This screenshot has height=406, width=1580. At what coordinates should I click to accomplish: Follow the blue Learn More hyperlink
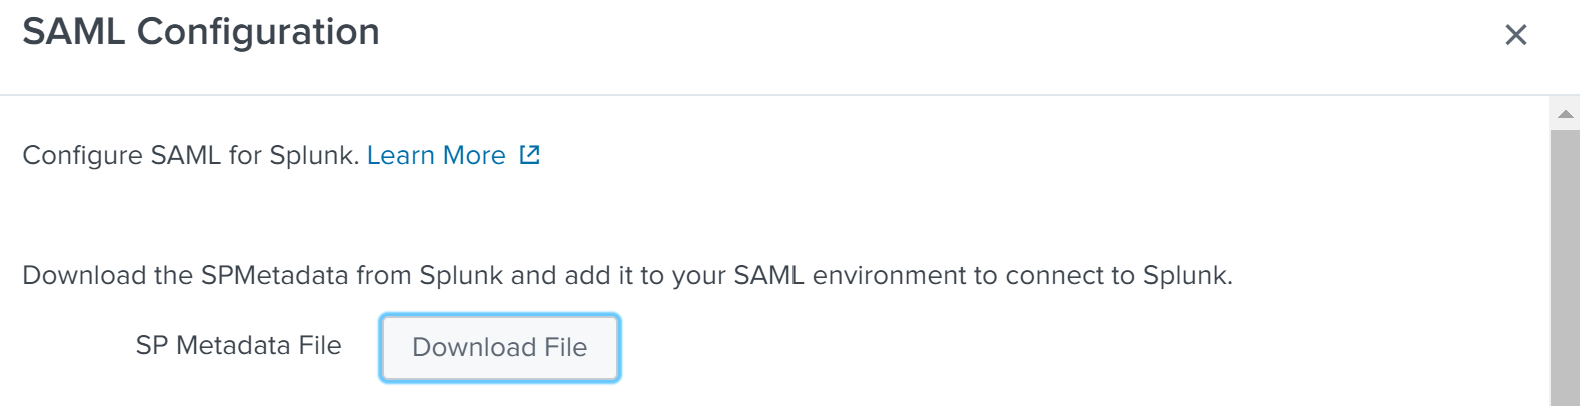pos(436,155)
